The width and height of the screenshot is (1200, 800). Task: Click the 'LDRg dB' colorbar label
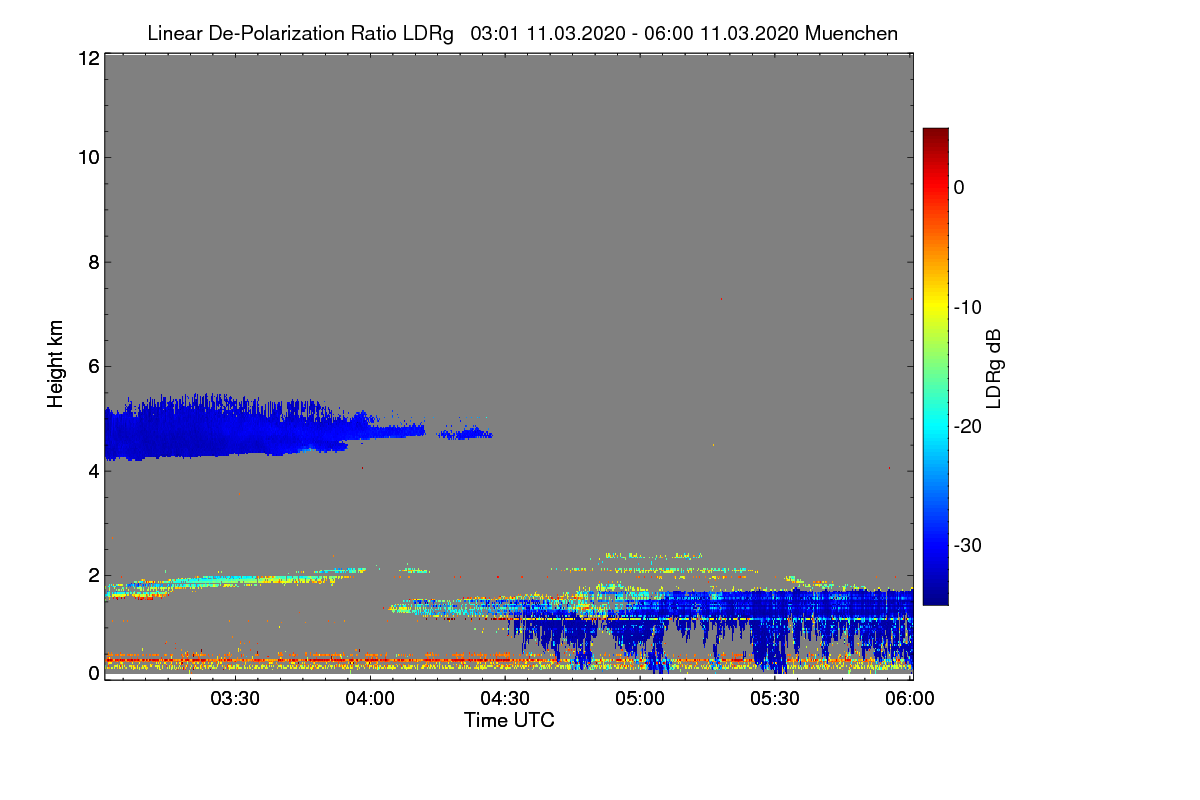point(993,369)
